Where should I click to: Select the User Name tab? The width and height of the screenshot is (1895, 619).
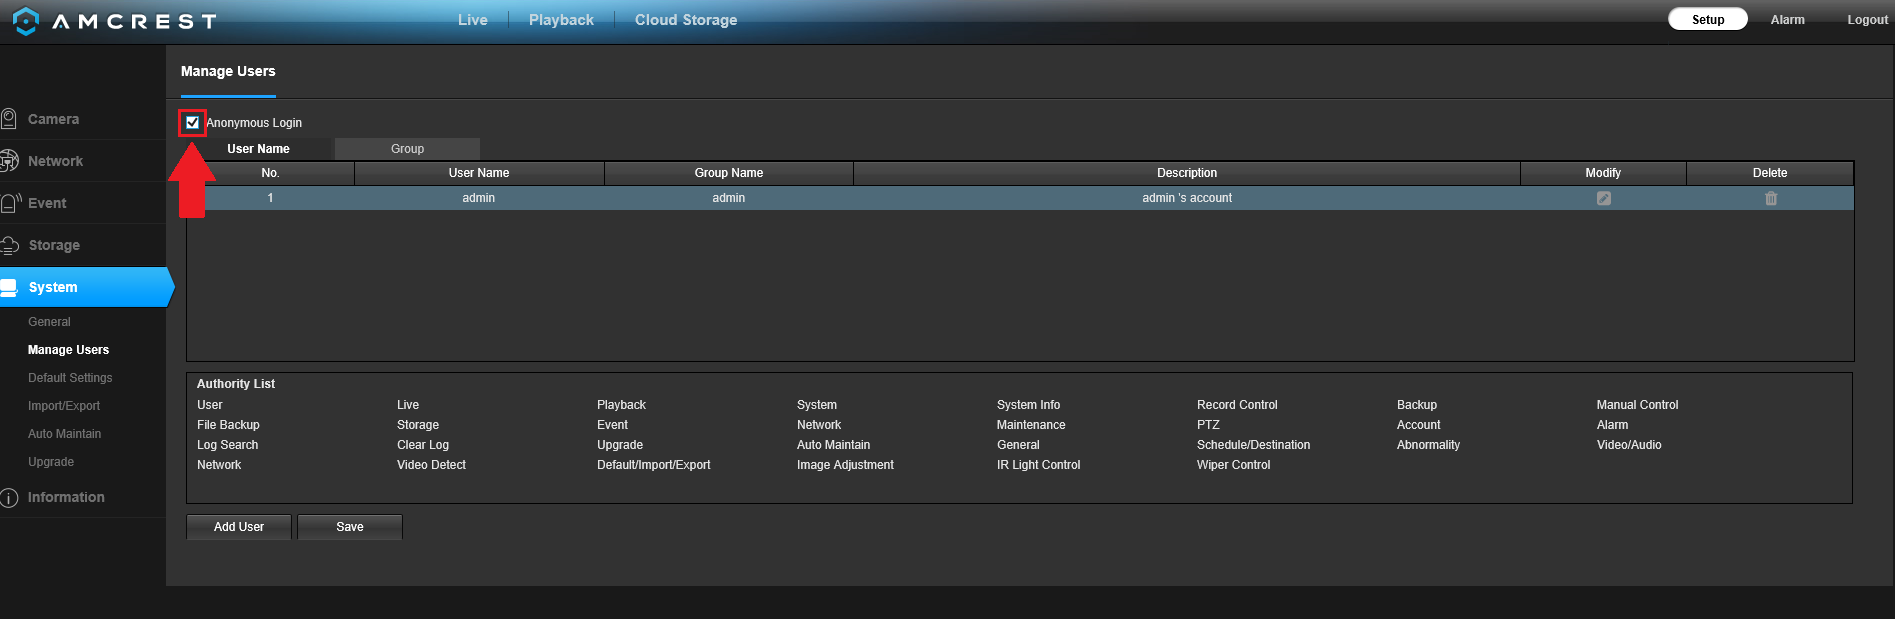point(258,149)
